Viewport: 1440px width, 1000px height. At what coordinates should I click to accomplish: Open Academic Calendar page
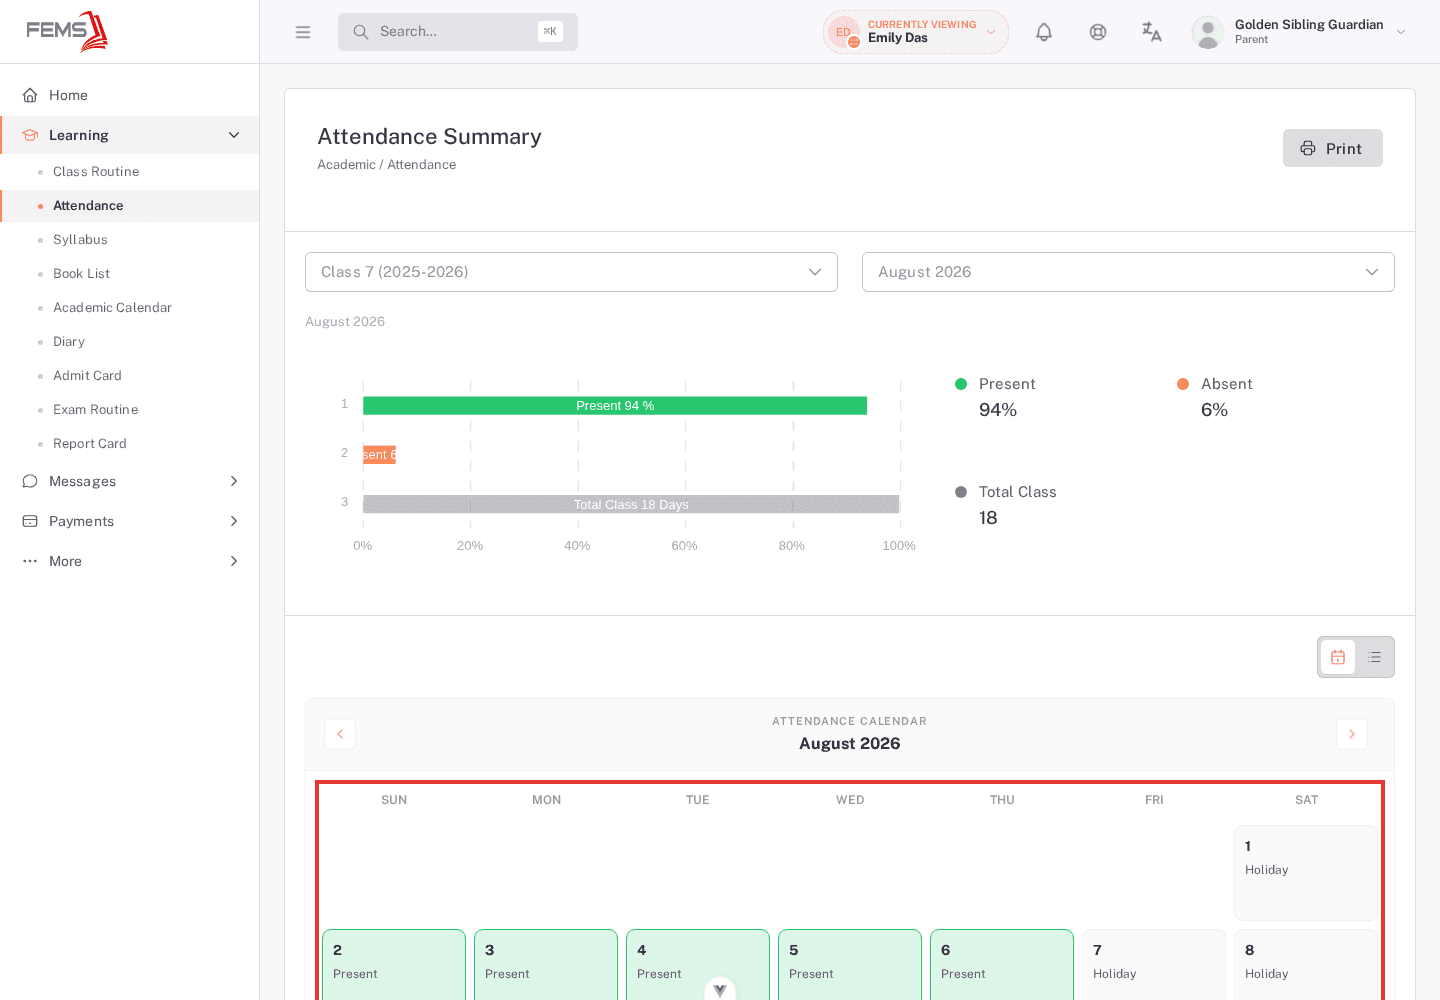pyautogui.click(x=112, y=308)
